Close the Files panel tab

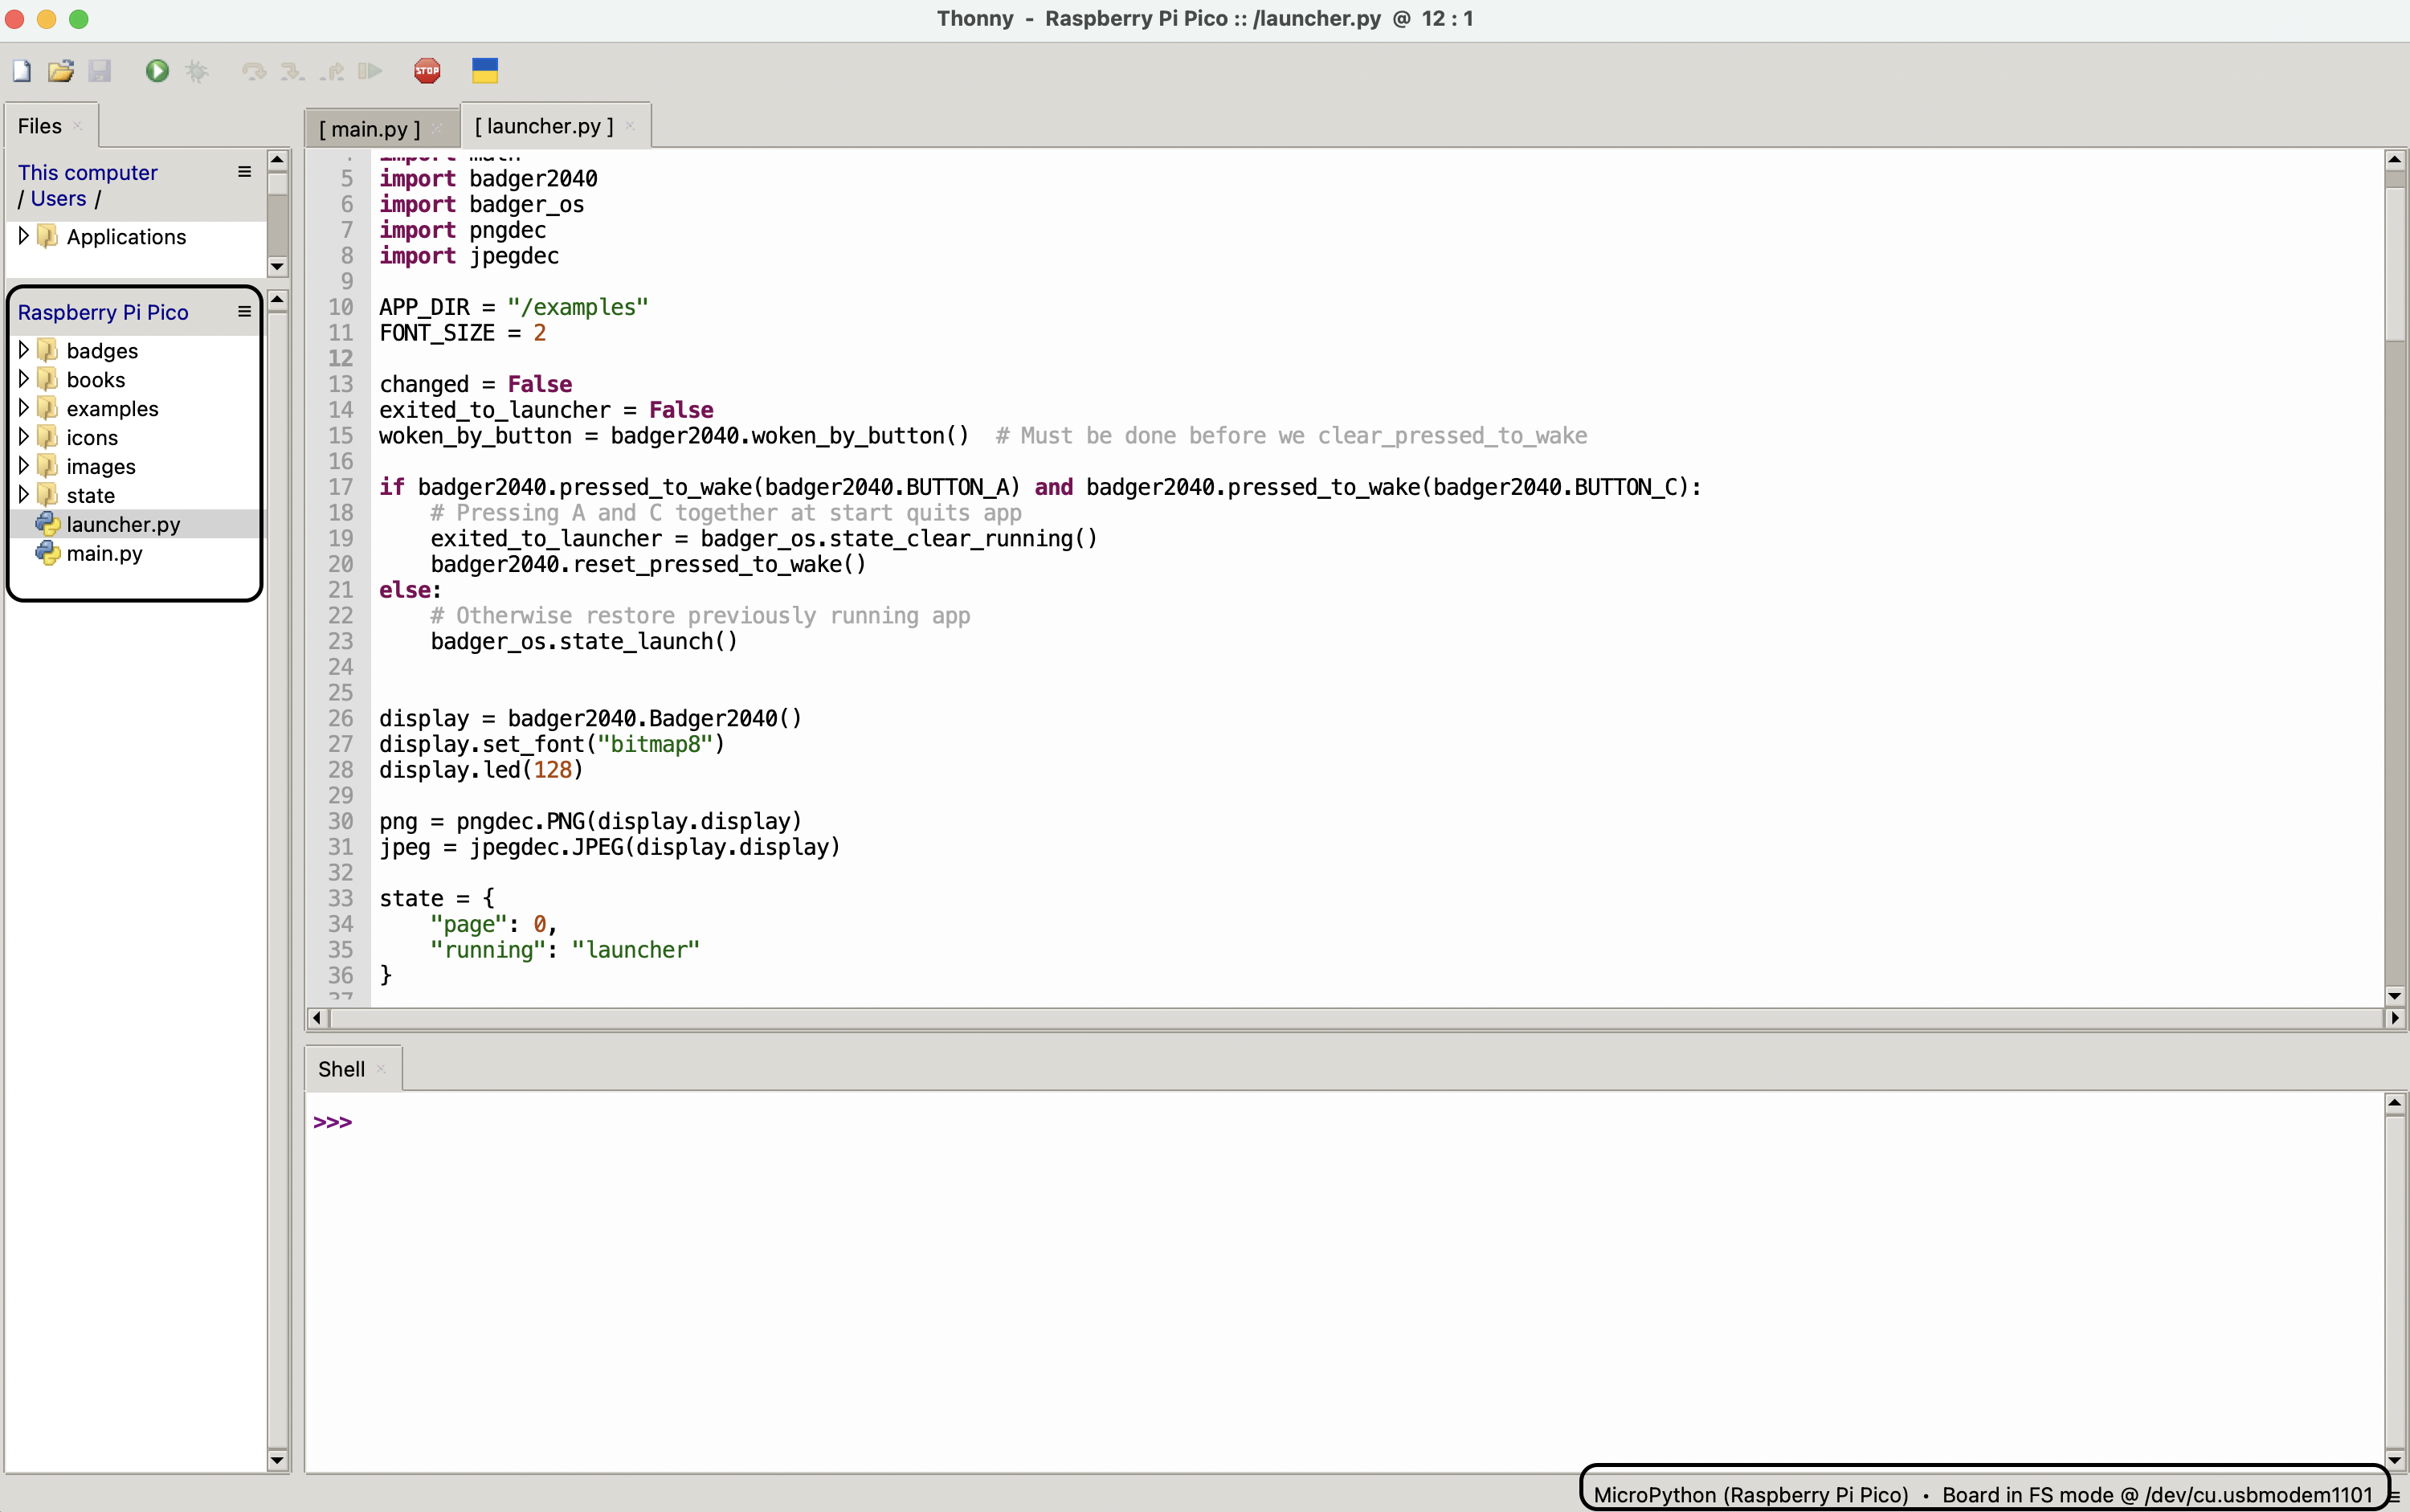[77, 126]
